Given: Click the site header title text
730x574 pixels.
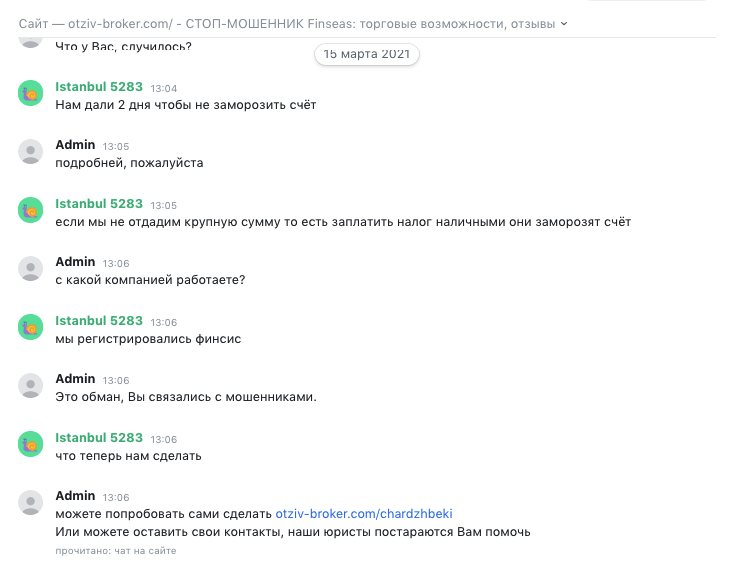Looking at the screenshot, I should coord(287,24).
